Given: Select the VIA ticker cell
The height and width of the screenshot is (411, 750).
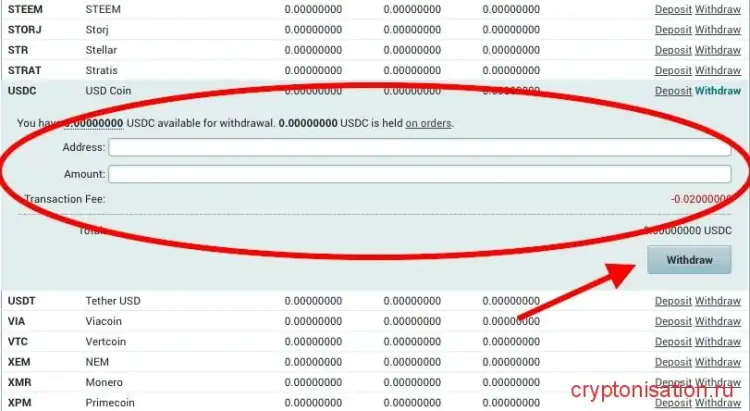Looking at the screenshot, I should coord(16,322).
